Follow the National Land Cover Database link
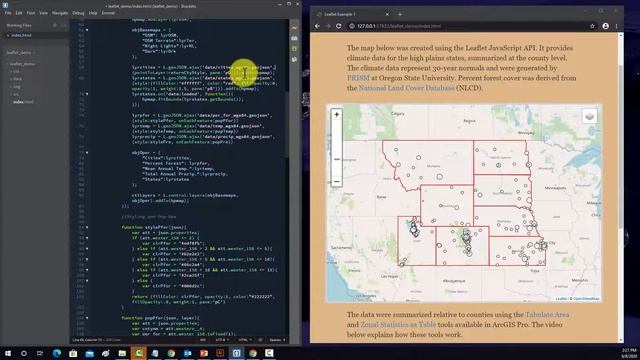640x360 pixels. pos(406,88)
